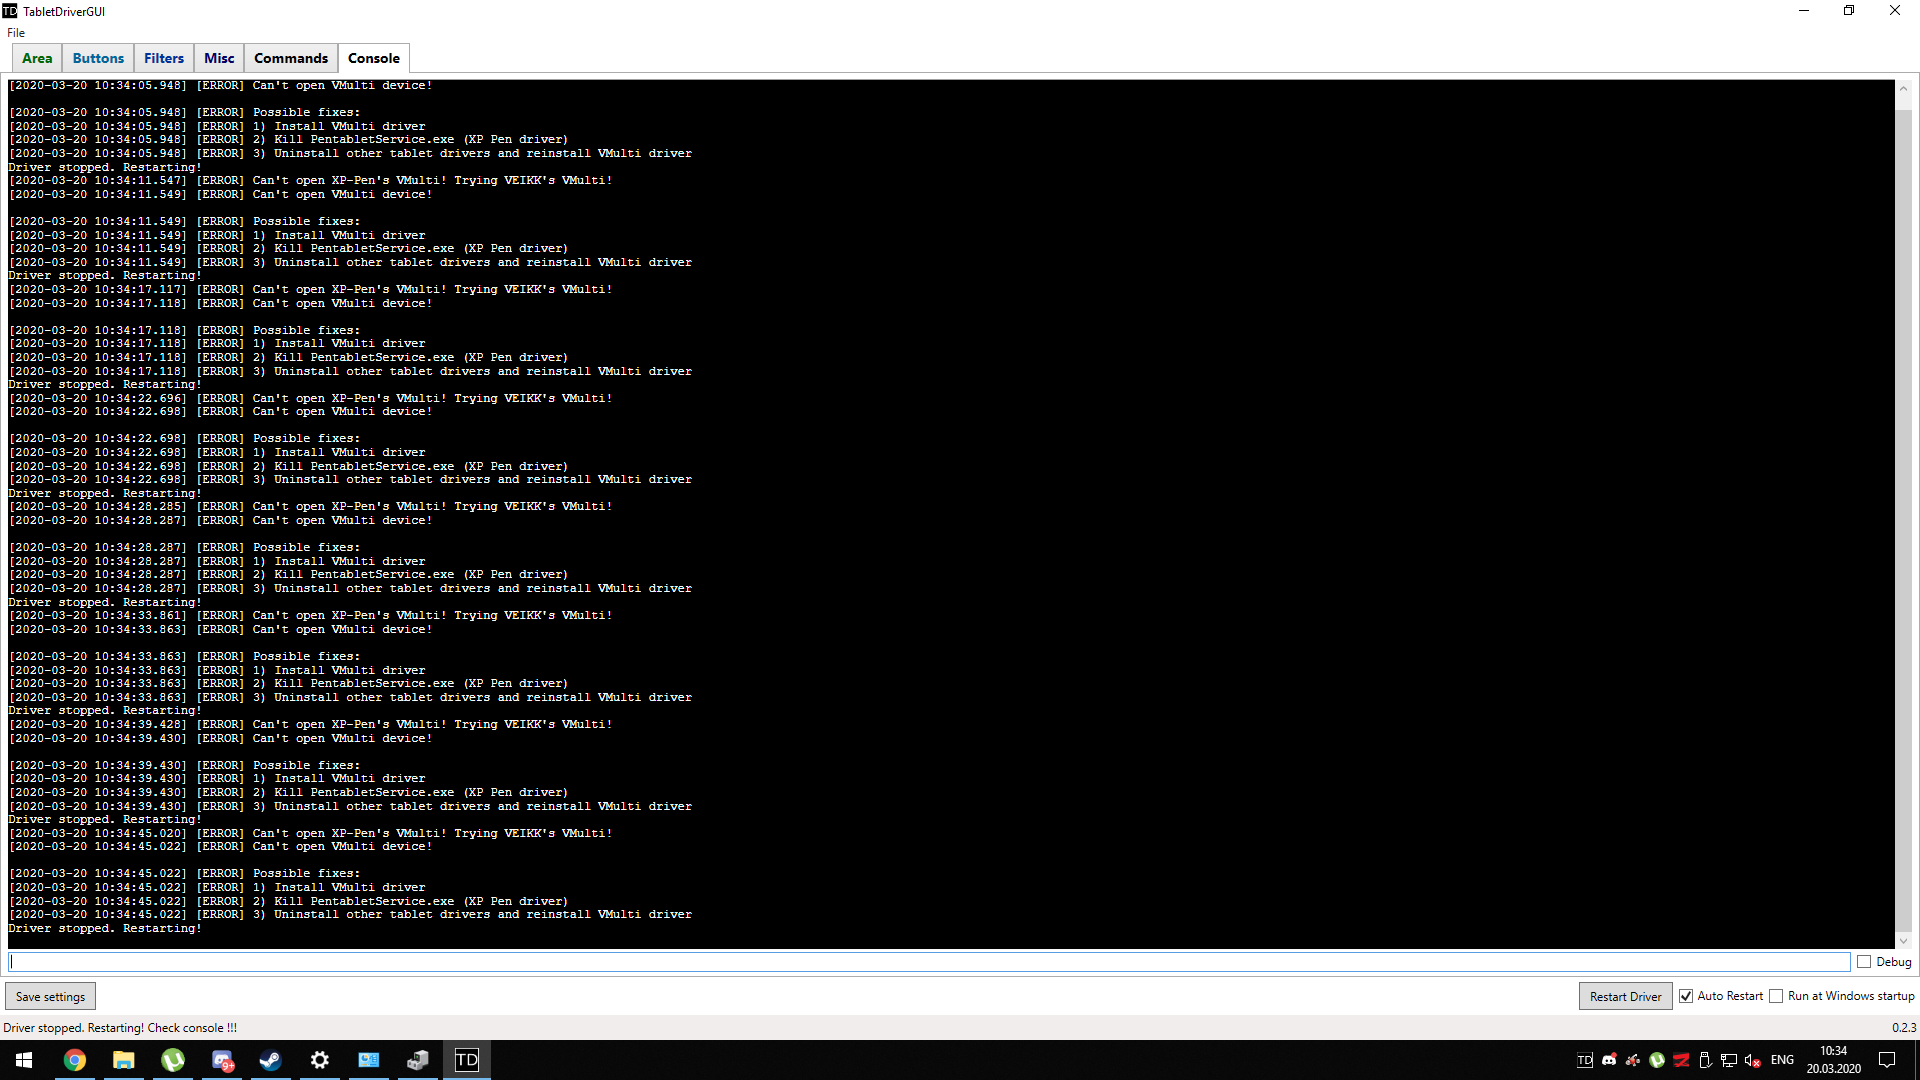
Task: Enable Run at Windows startup
Action: (1776, 996)
